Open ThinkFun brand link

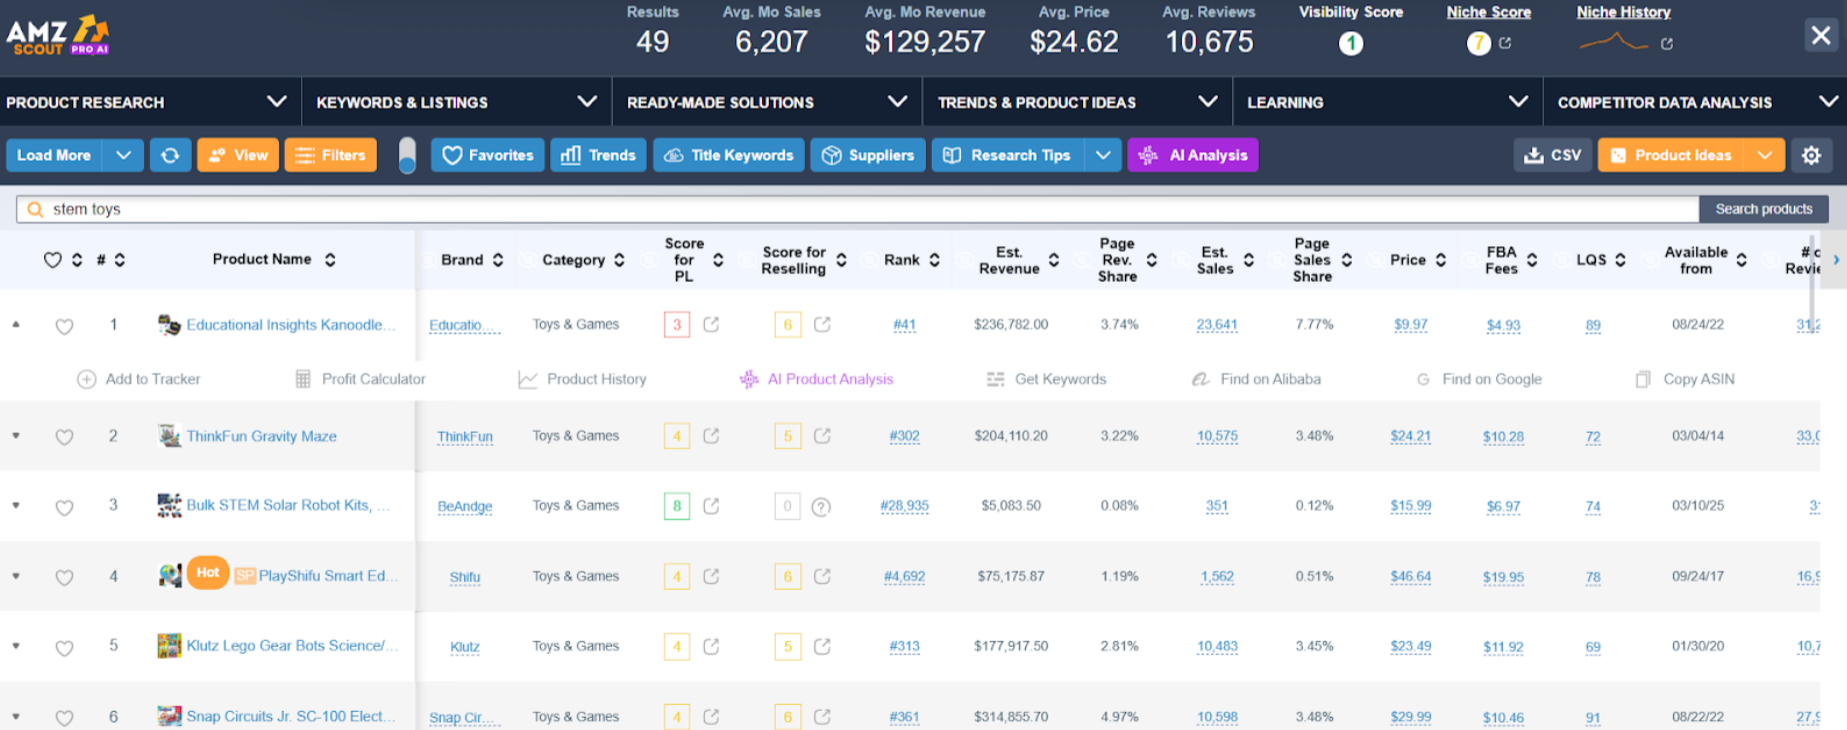[465, 436]
